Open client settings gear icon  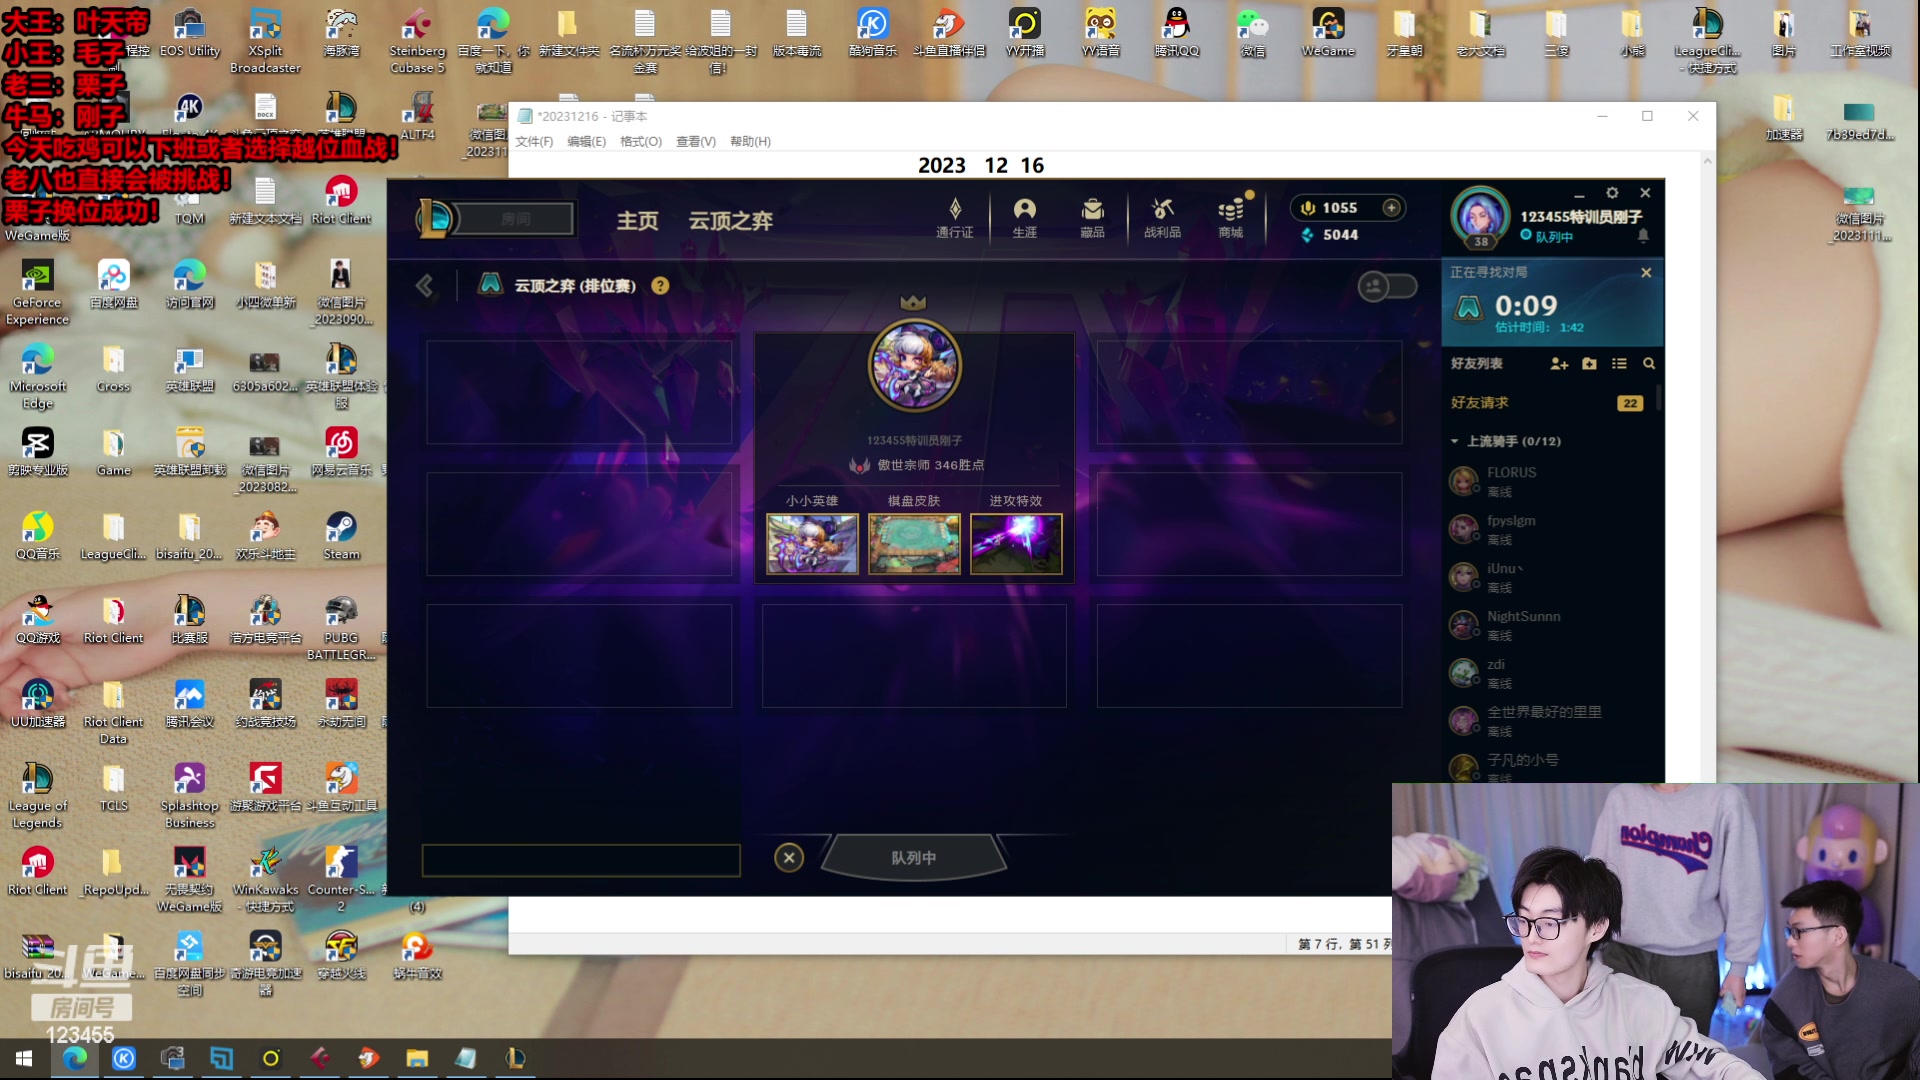coord(1612,193)
